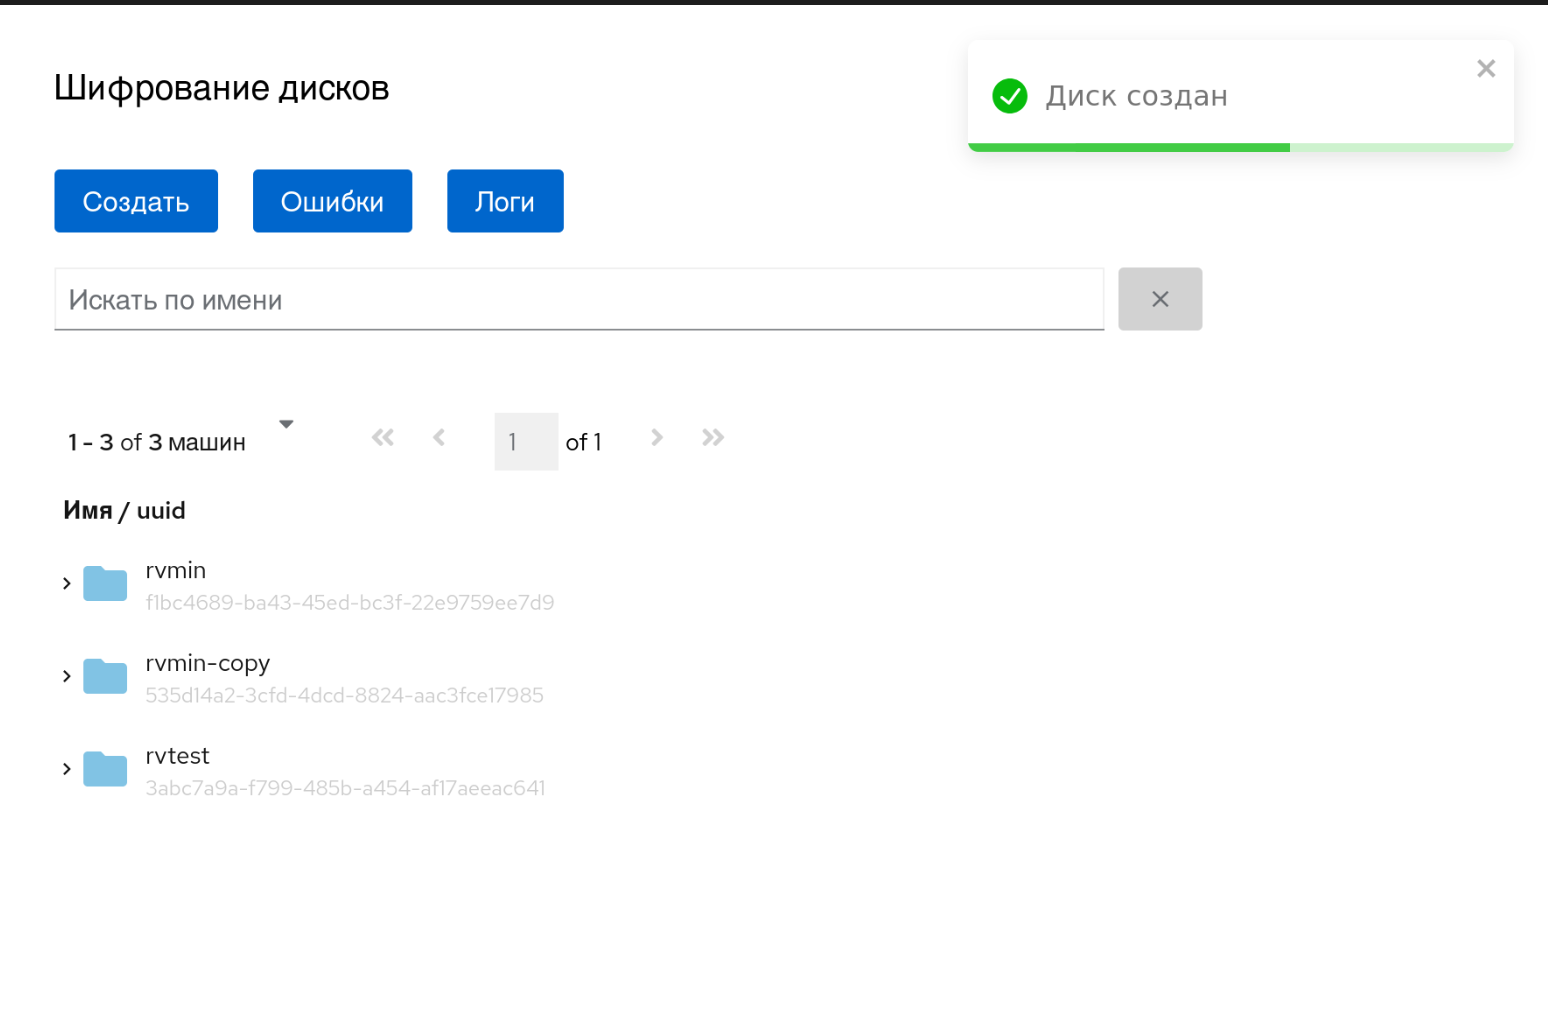Click the rvmin-copy folder icon
Screen dimensions: 1548x1036
coord(105,677)
